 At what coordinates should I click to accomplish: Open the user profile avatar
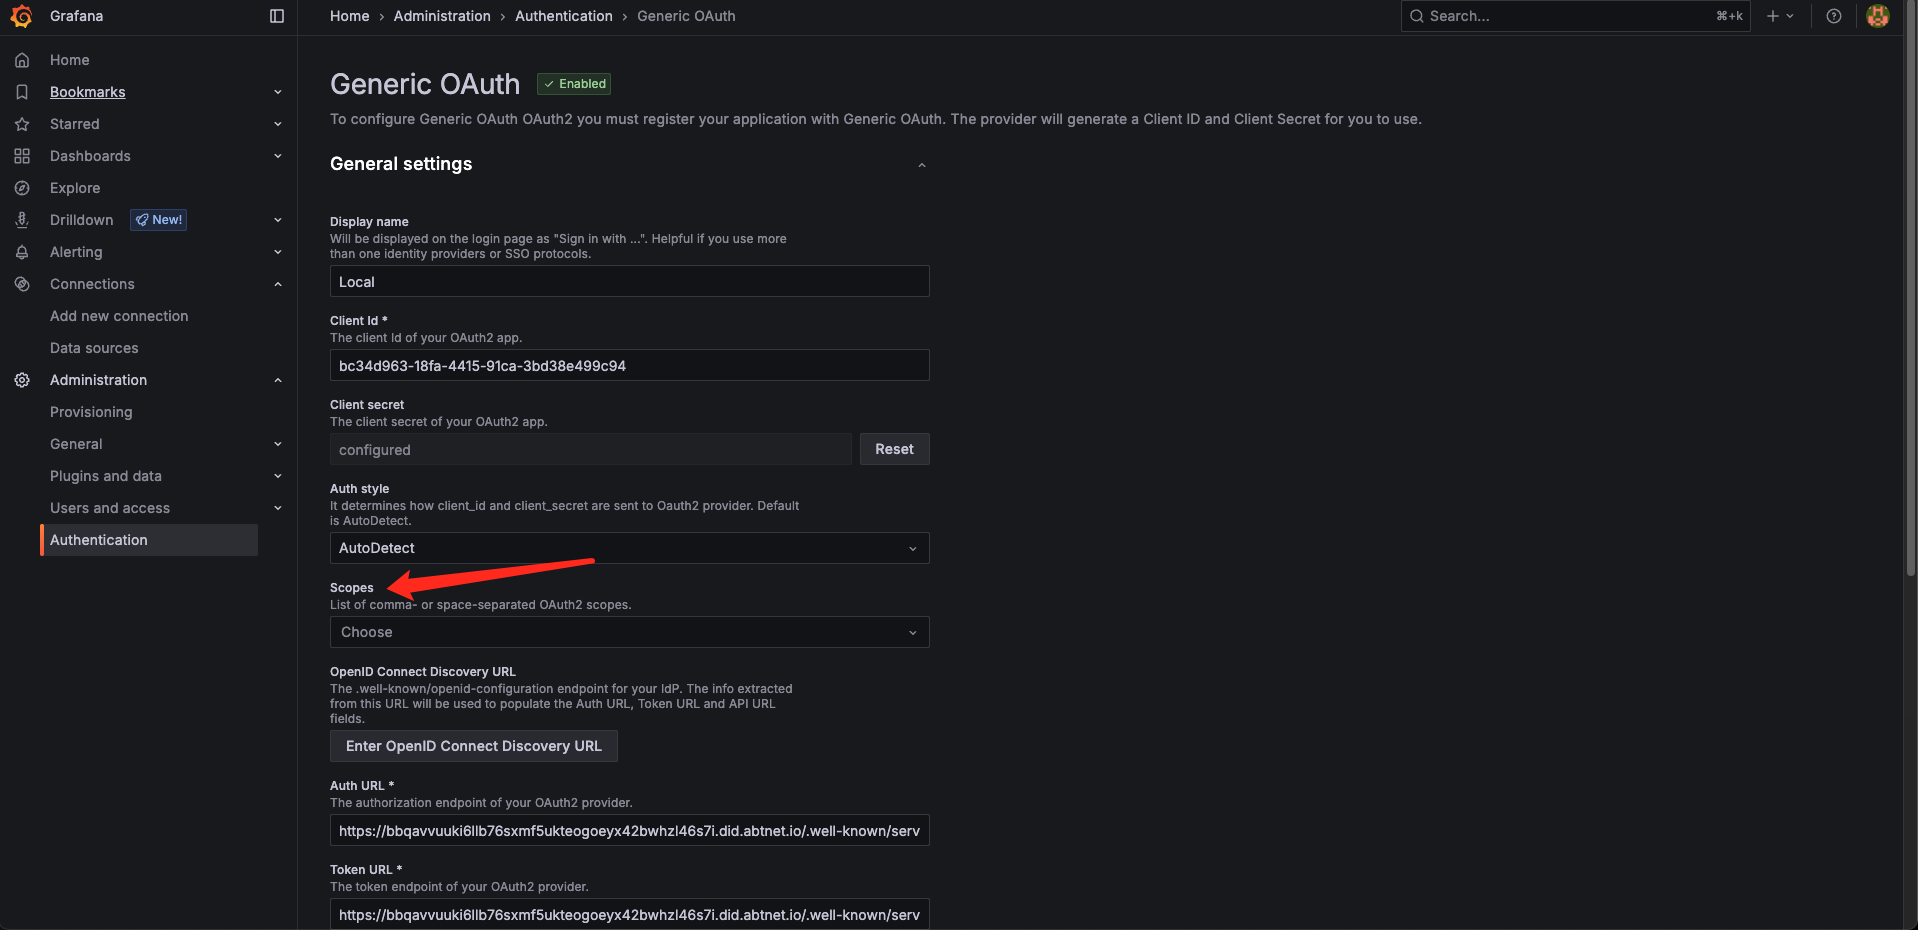1877,16
